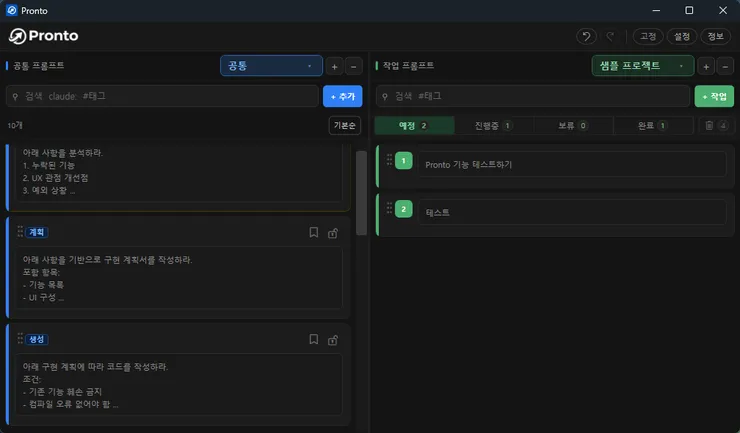Open the 기본순 sort order selector

(x=345, y=125)
